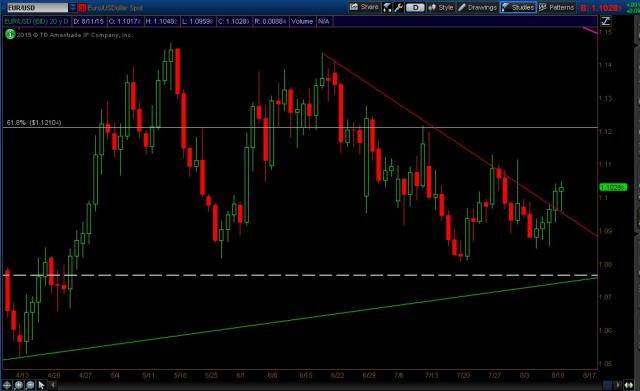Viewport: 640px width, 391px height.
Task: Open the symbol selector dropdown arrow
Action: click(x=73, y=7)
